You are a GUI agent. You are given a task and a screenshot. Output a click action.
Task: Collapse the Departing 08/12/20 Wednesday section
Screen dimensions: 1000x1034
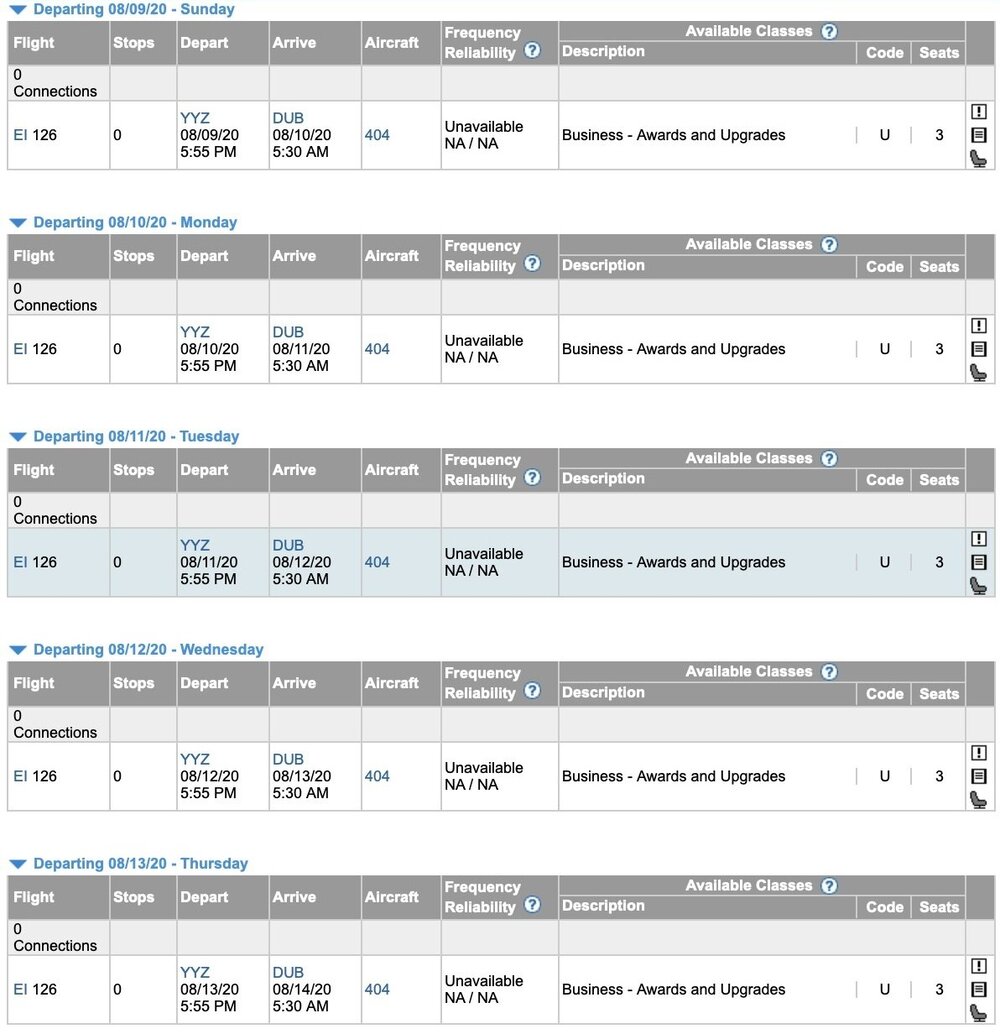pos(17,650)
